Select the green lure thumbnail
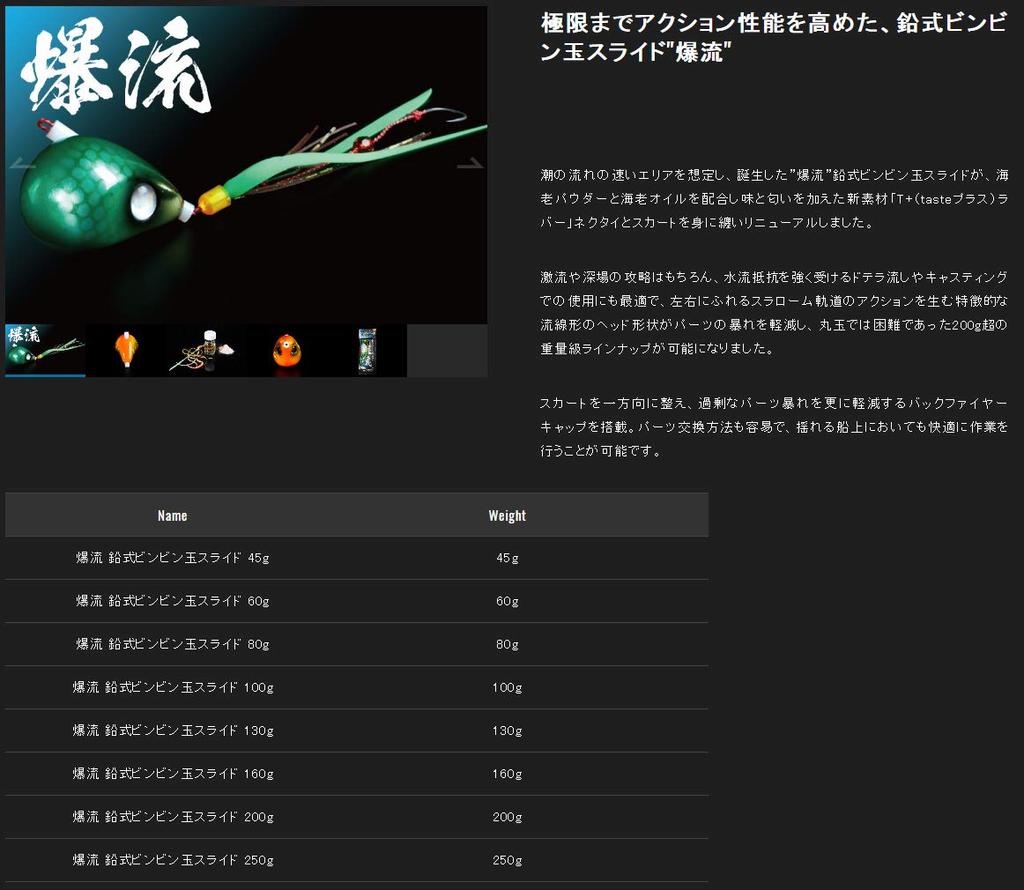 pyautogui.click(x=45, y=350)
